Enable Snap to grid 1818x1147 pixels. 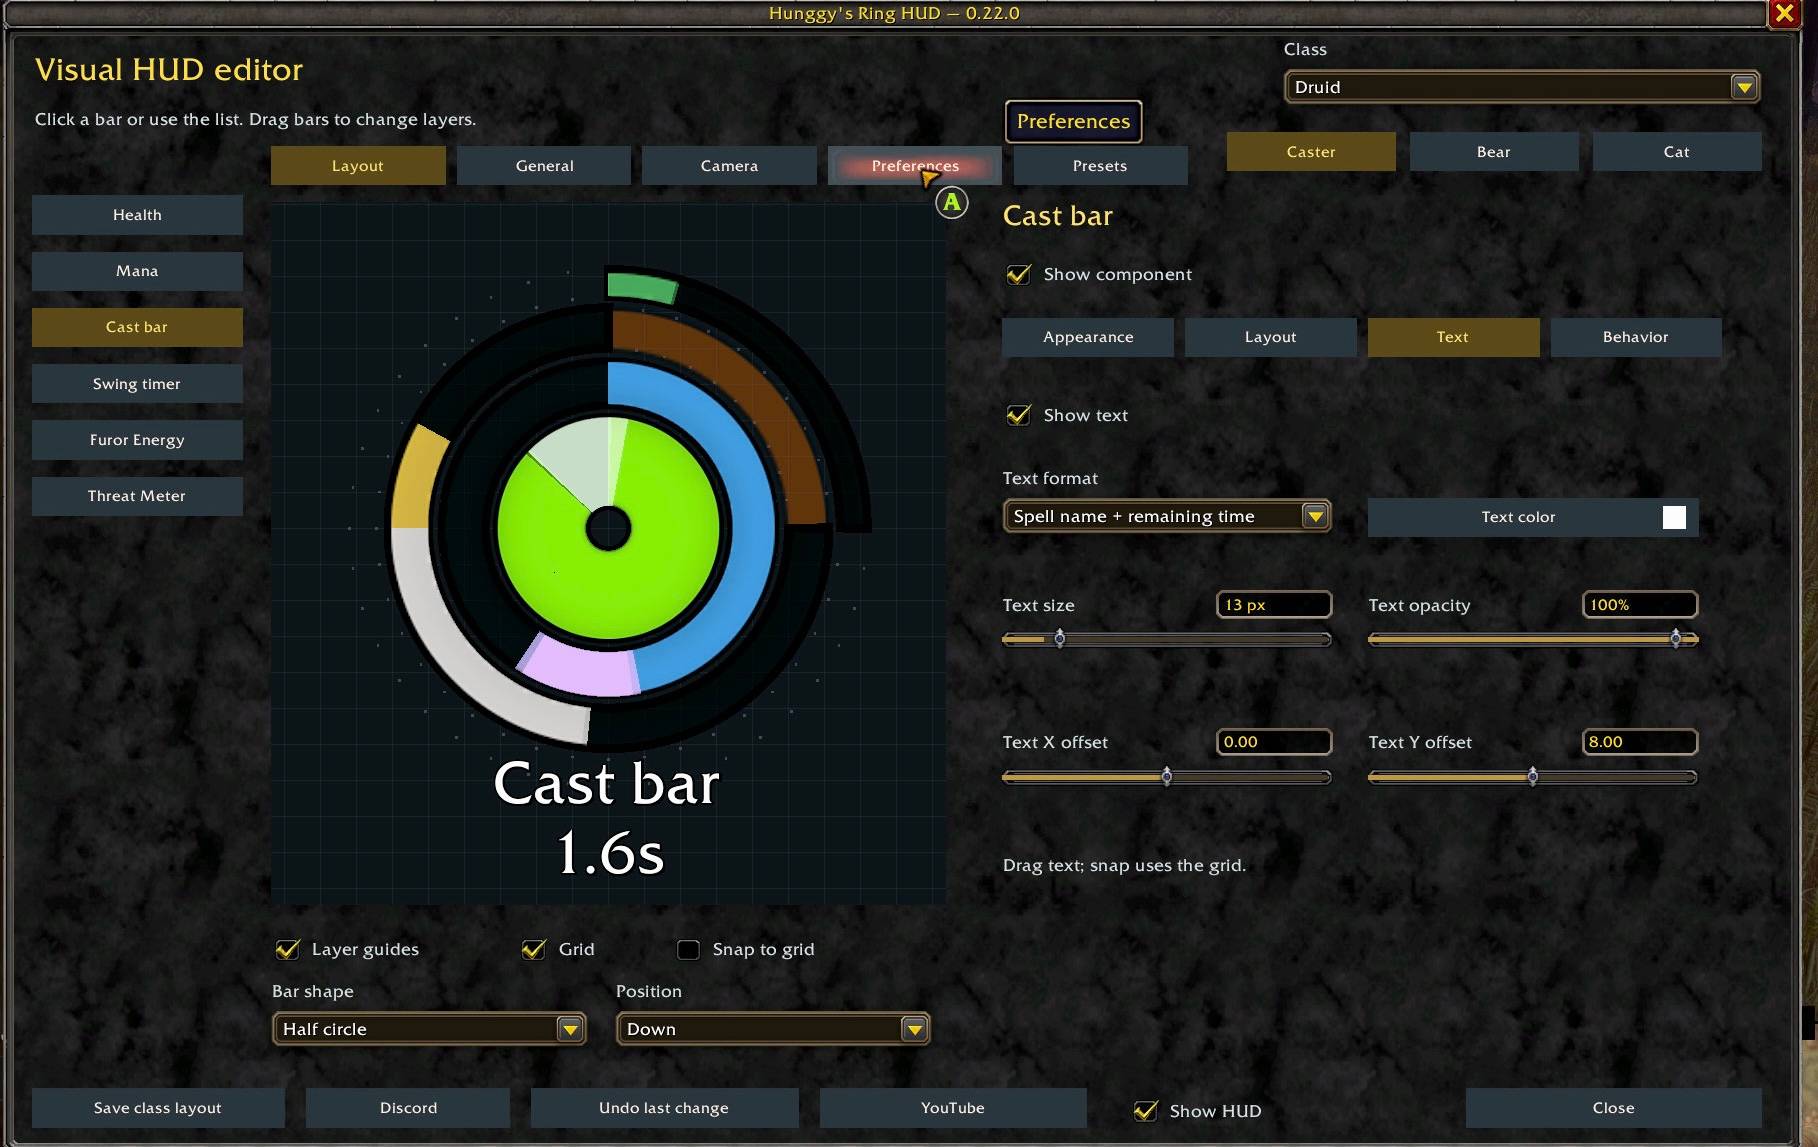point(688,949)
